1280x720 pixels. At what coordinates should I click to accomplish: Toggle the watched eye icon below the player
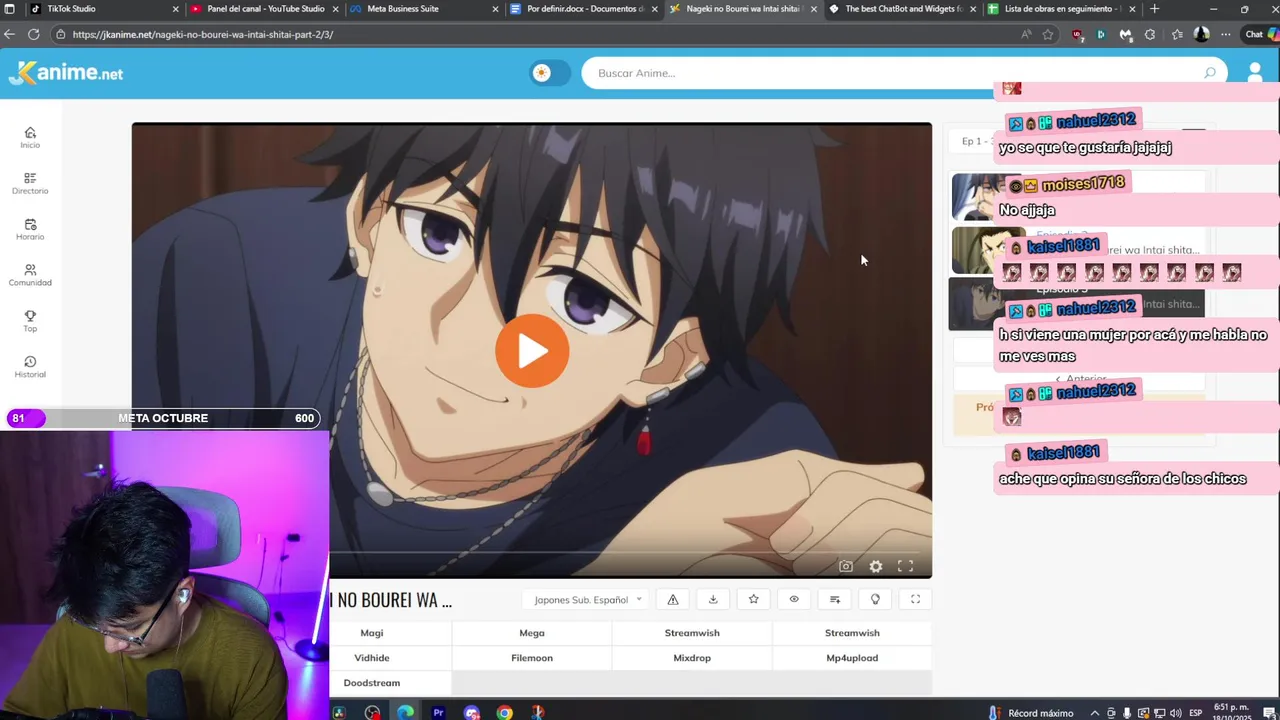(x=794, y=600)
